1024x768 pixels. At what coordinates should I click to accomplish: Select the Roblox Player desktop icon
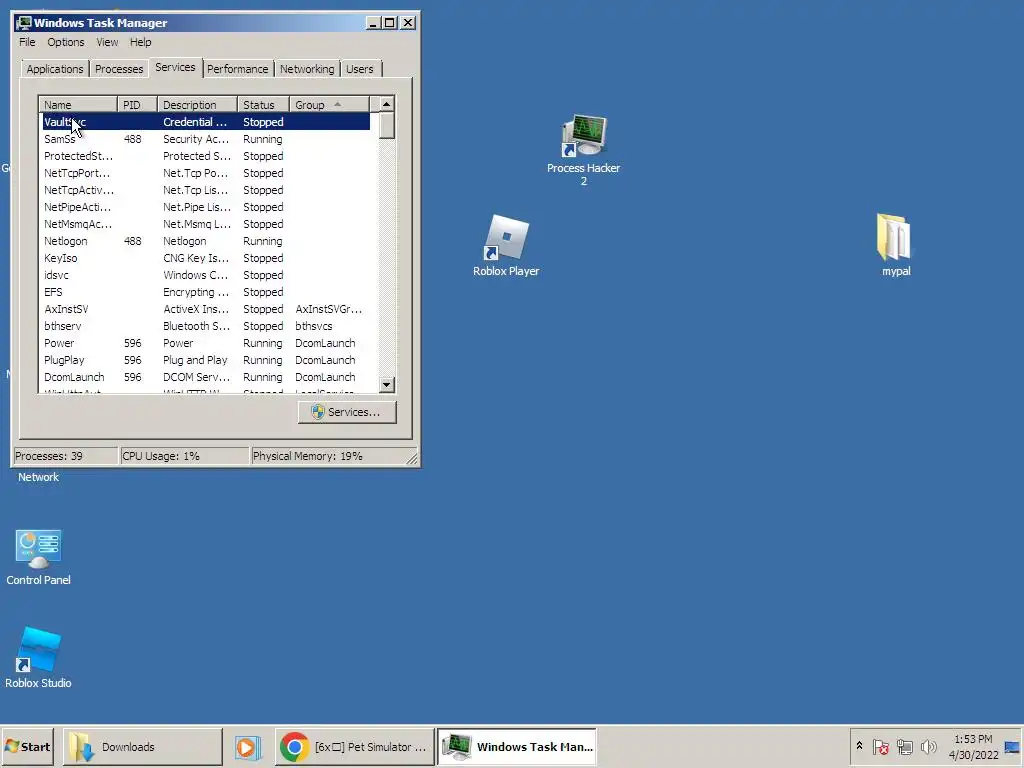click(x=506, y=246)
